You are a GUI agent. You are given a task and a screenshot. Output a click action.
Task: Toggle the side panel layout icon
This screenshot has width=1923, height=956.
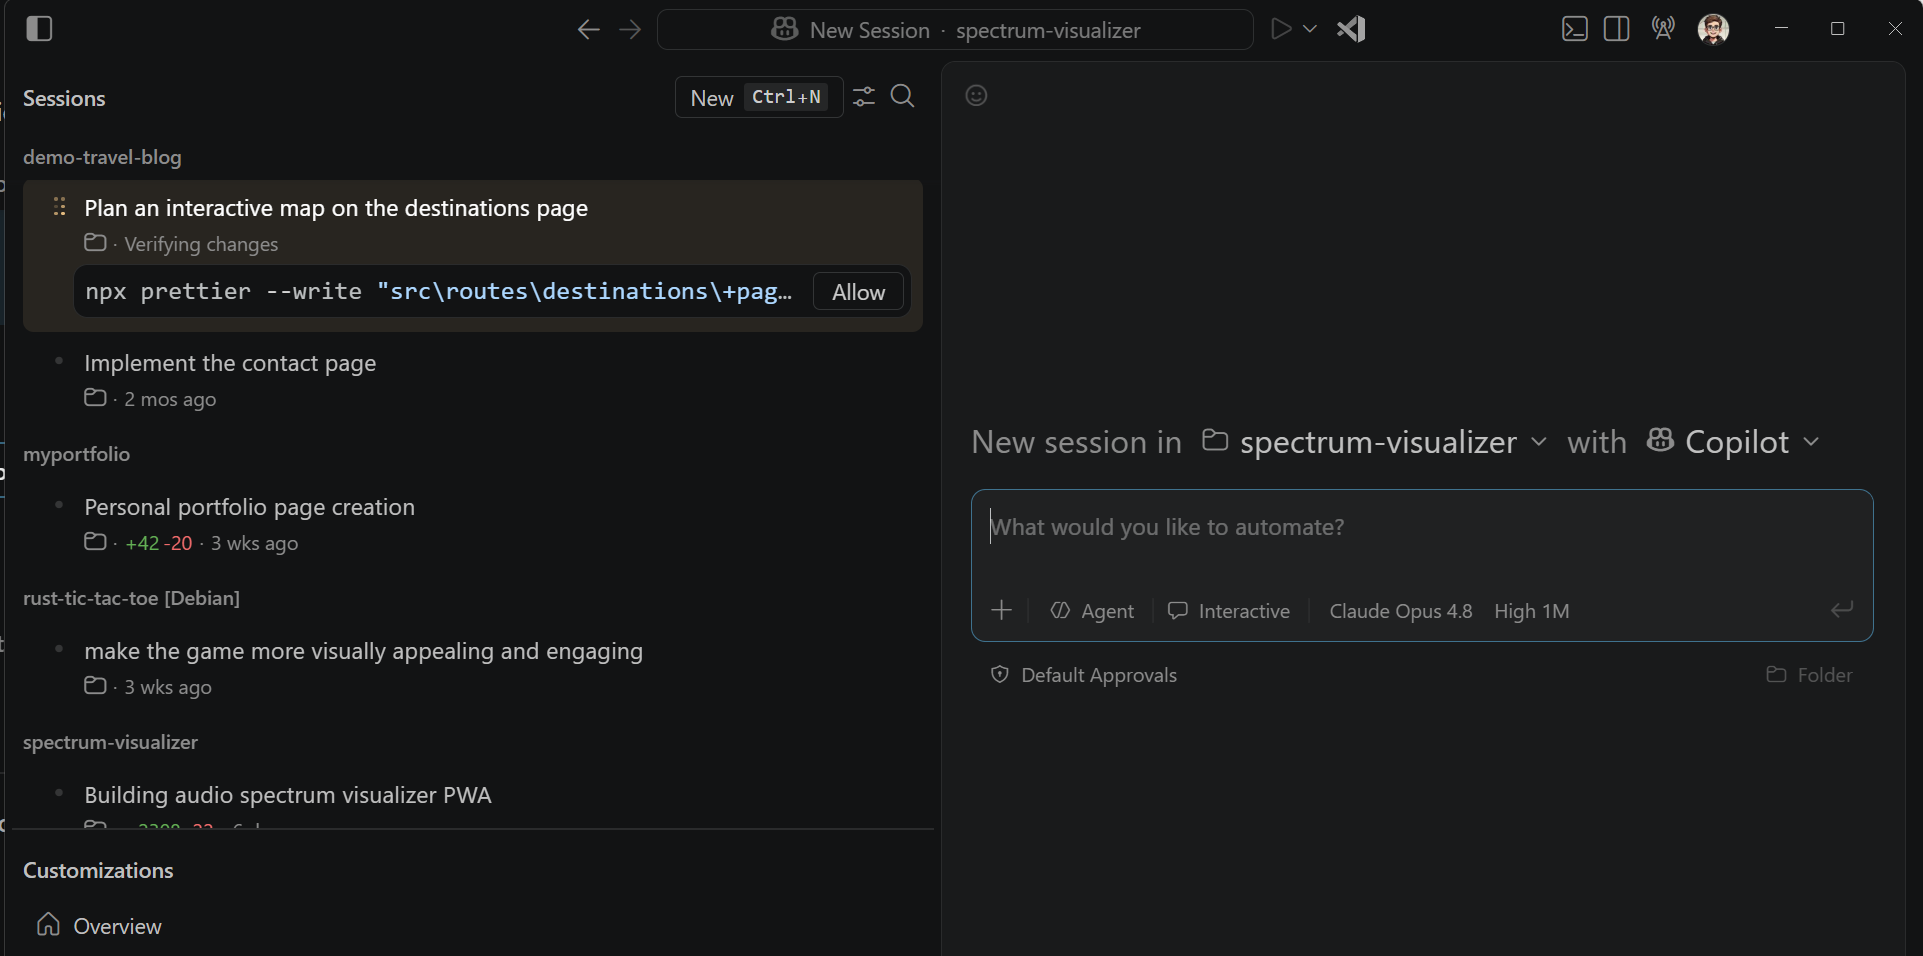coord(1617,29)
